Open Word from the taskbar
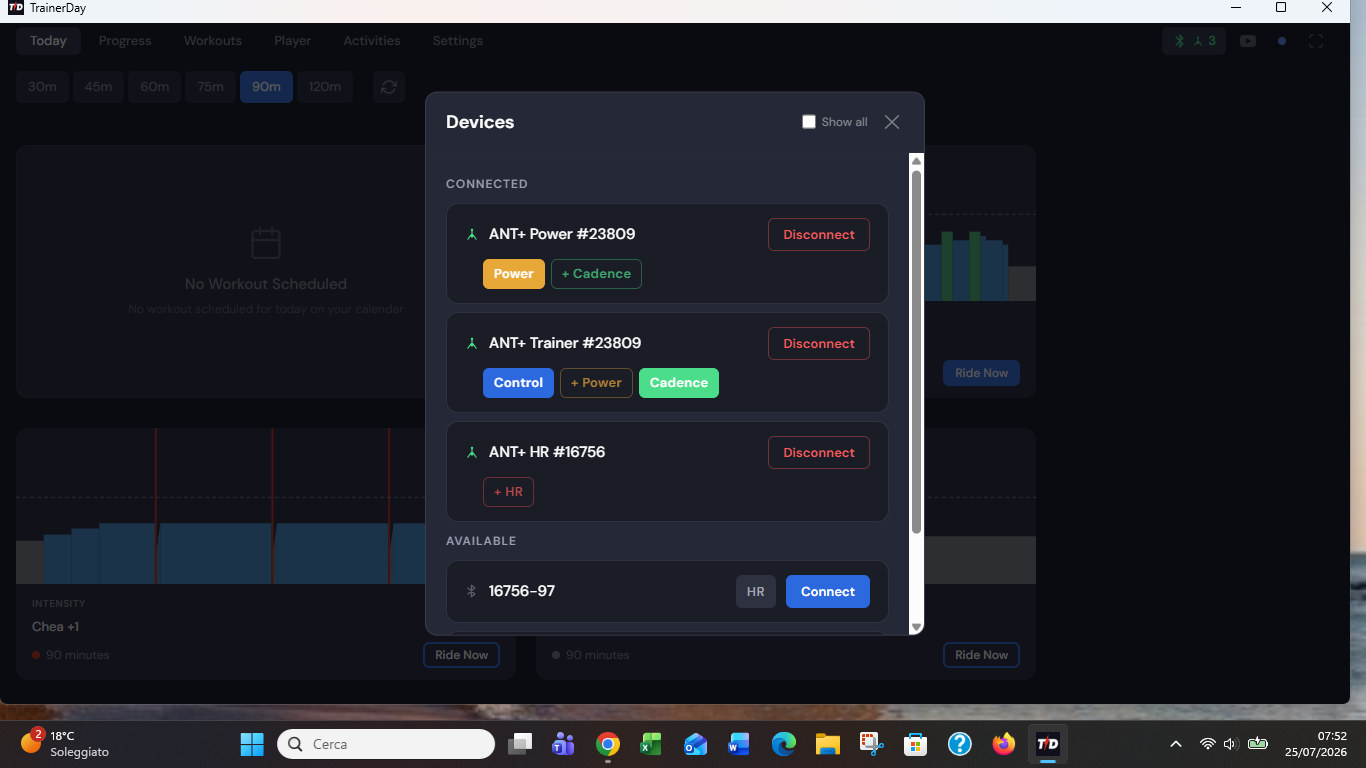Image resolution: width=1366 pixels, height=768 pixels. [x=739, y=744]
